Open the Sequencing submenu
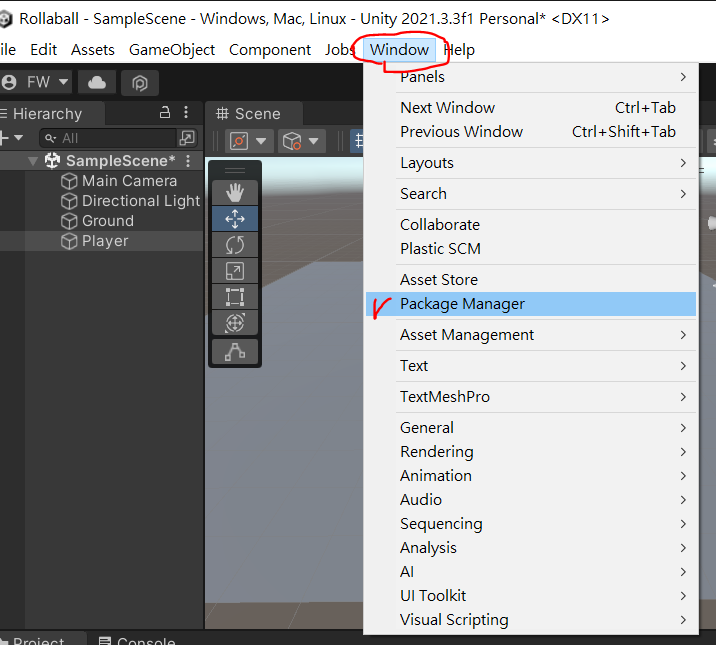 (531, 524)
